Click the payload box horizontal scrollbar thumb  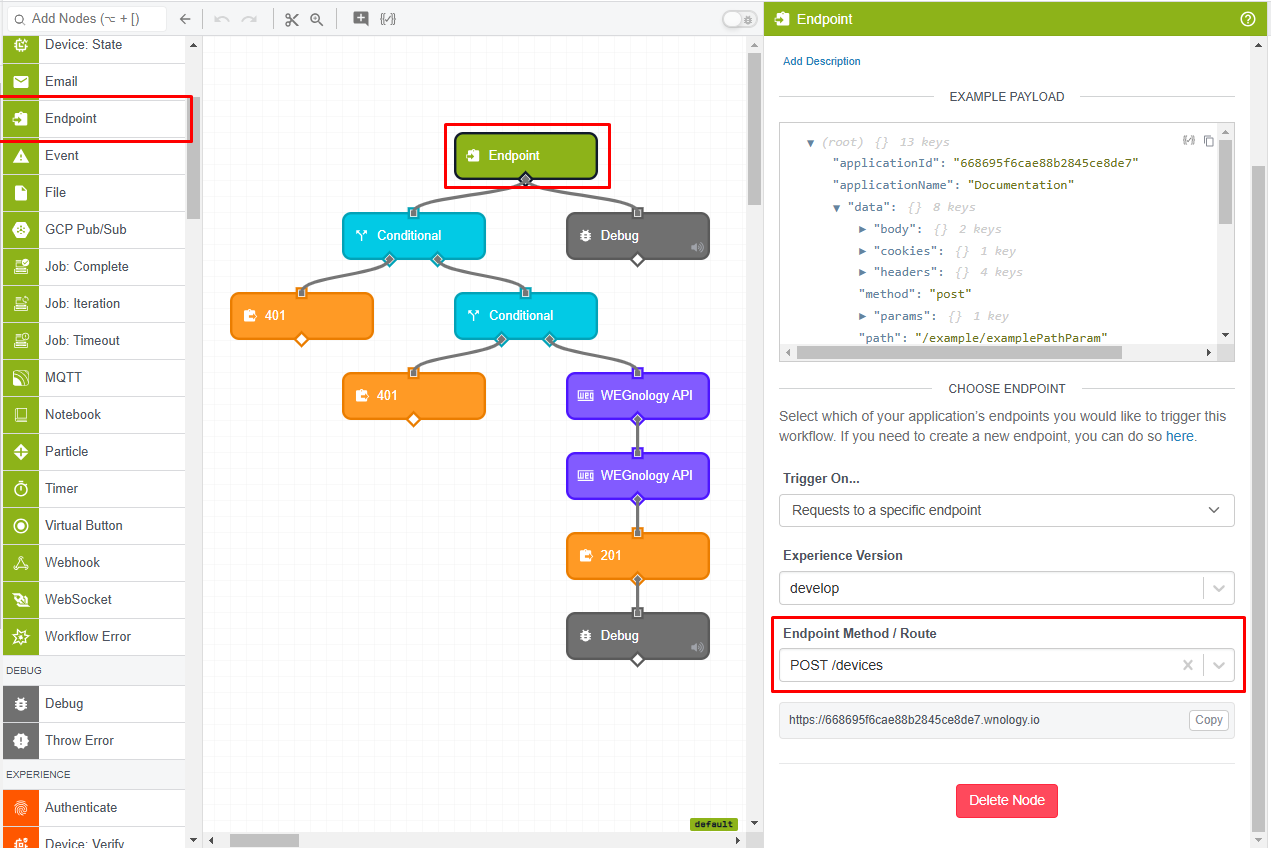(x=959, y=352)
